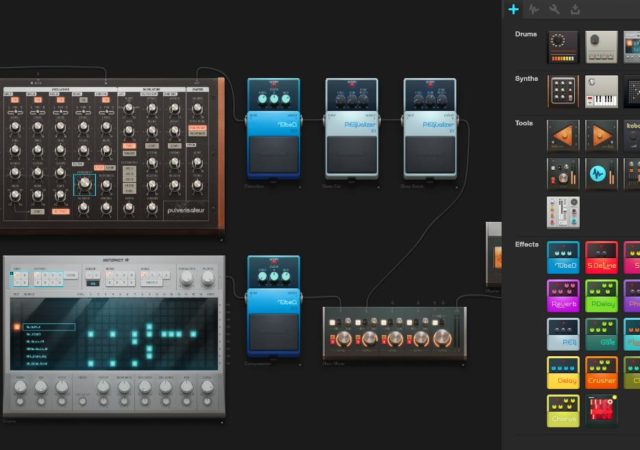Open the export tab with tray arrow icon
This screenshot has height=450, width=640.
(x=575, y=9)
